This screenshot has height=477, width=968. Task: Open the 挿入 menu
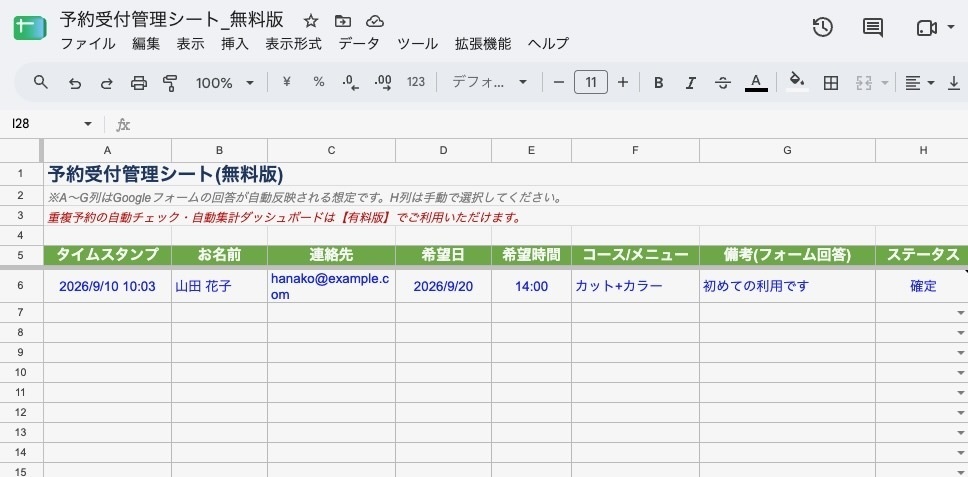235,44
